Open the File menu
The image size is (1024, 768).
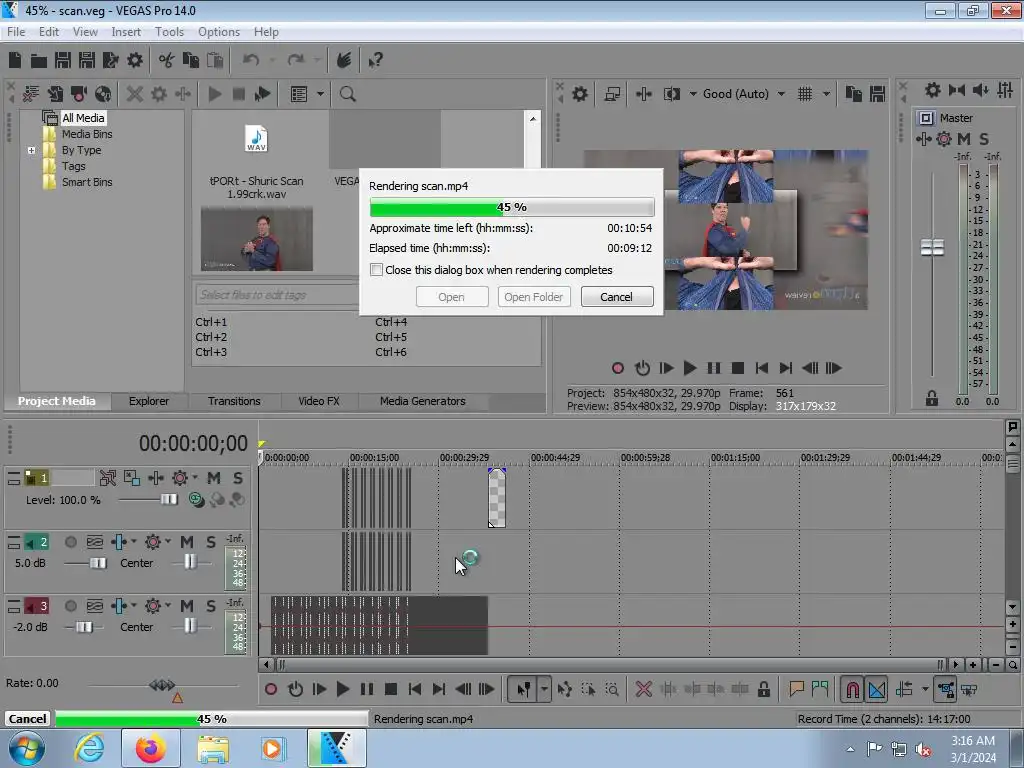click(x=16, y=32)
